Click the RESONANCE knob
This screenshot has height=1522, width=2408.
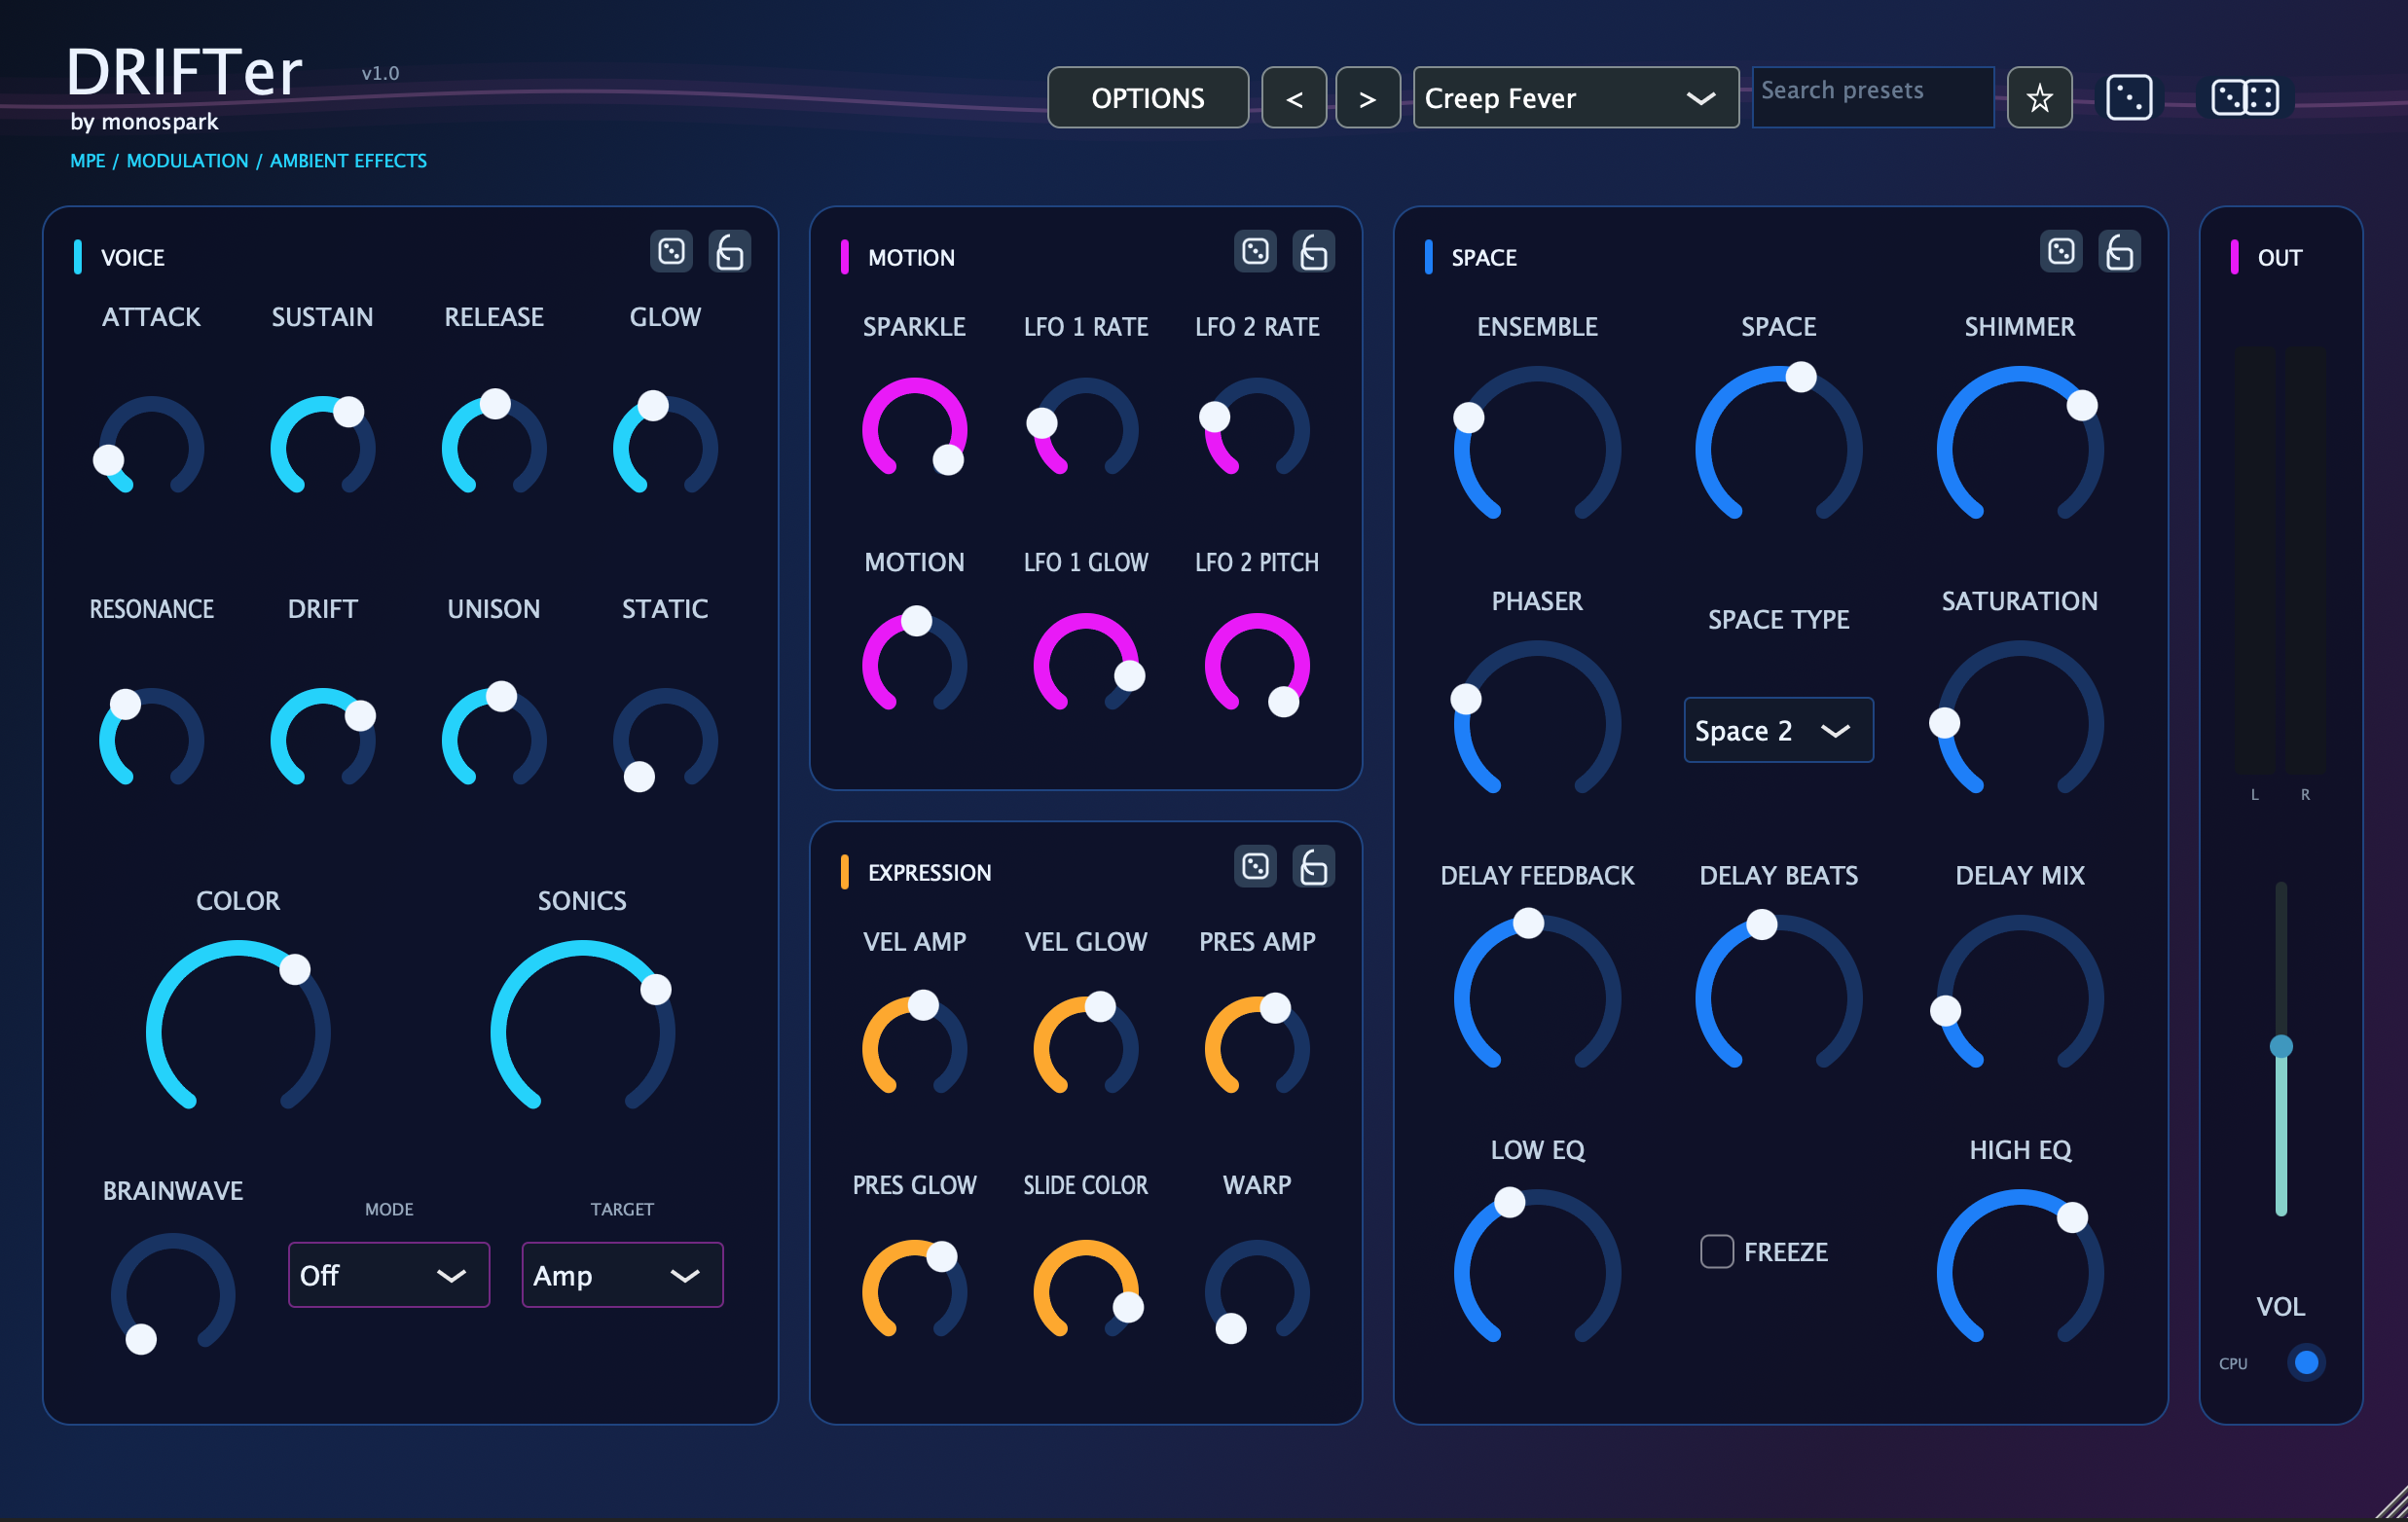[x=151, y=738]
